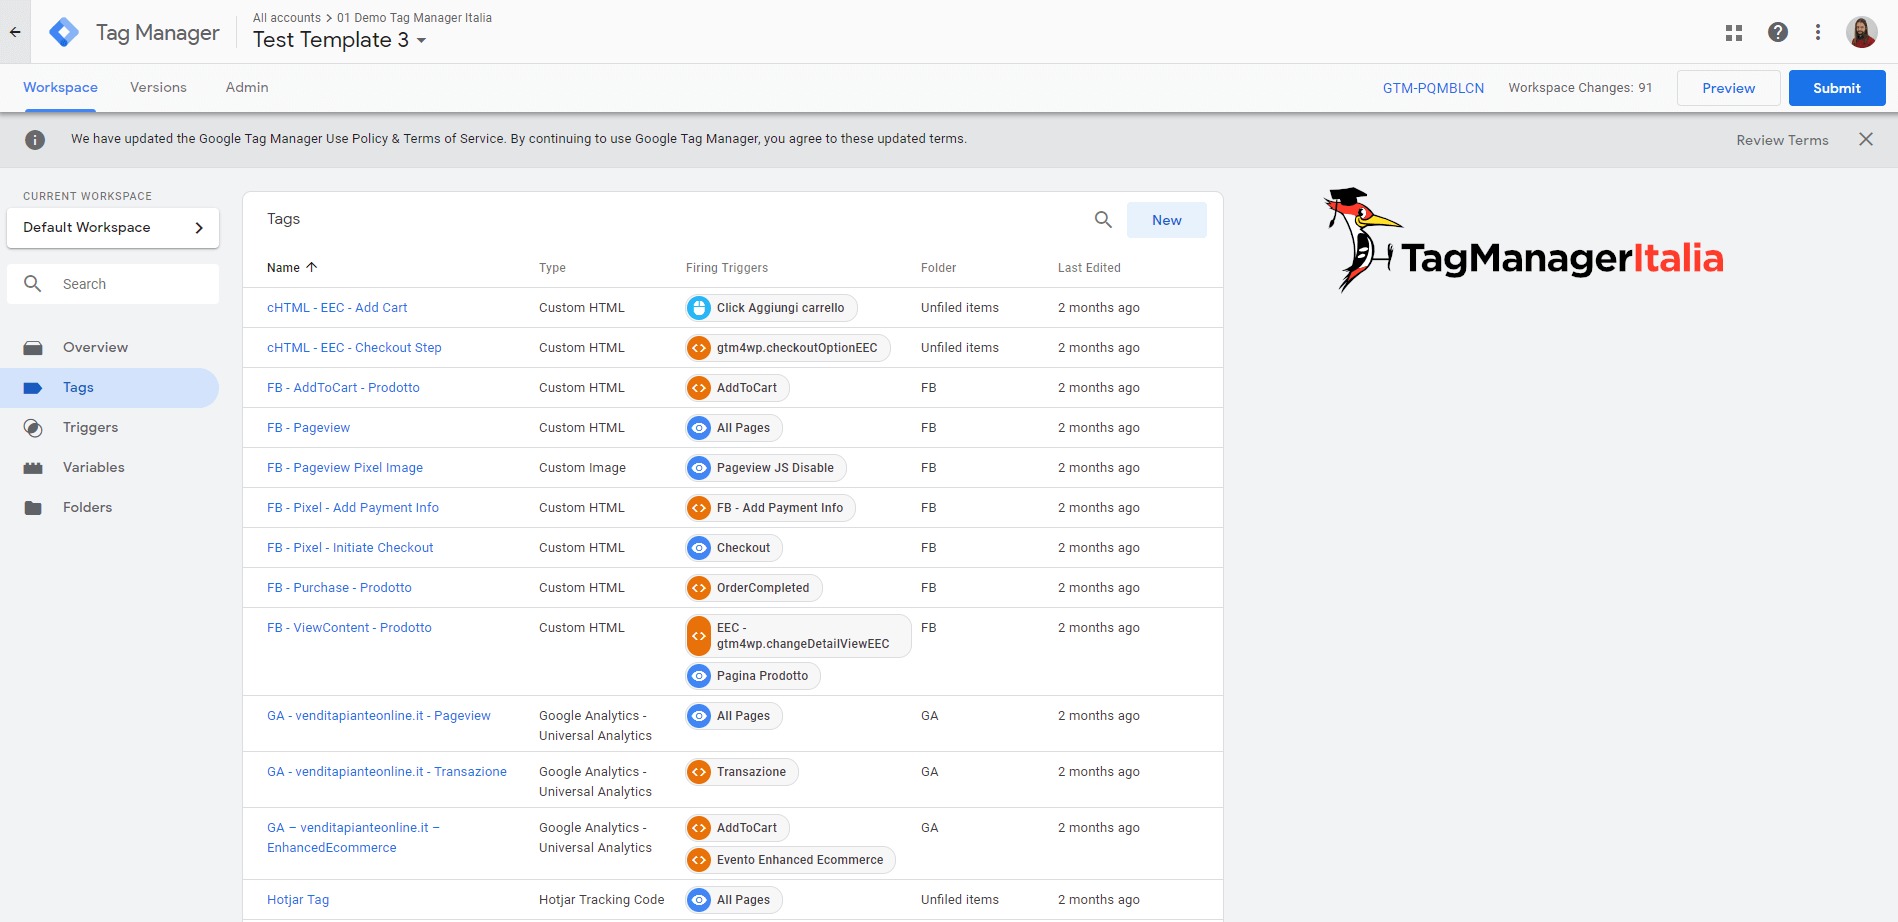Viewport: 1898px width, 922px height.
Task: Click the info icon in the policy banner
Action: (x=35, y=140)
